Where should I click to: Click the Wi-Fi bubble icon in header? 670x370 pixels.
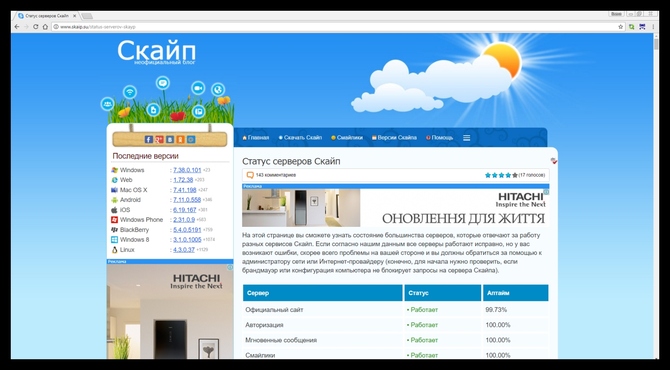(x=129, y=92)
